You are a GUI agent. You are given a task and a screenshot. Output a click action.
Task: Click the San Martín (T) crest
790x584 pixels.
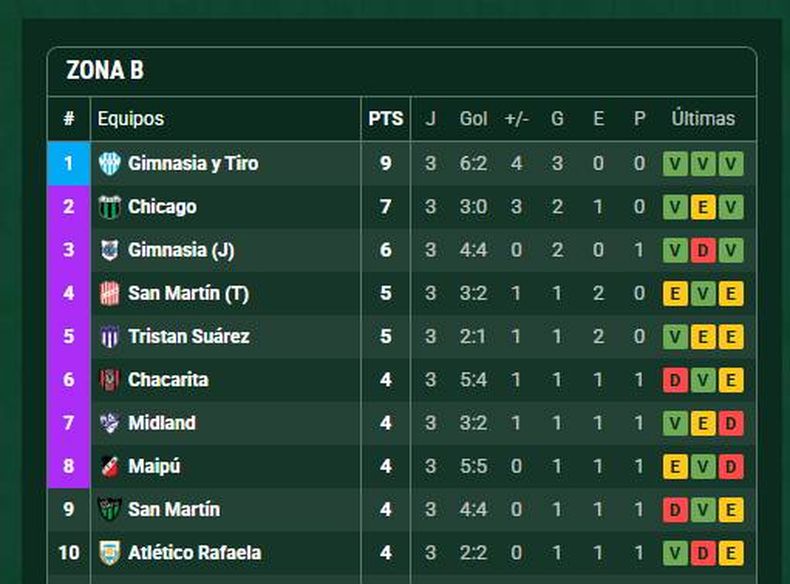pos(109,294)
